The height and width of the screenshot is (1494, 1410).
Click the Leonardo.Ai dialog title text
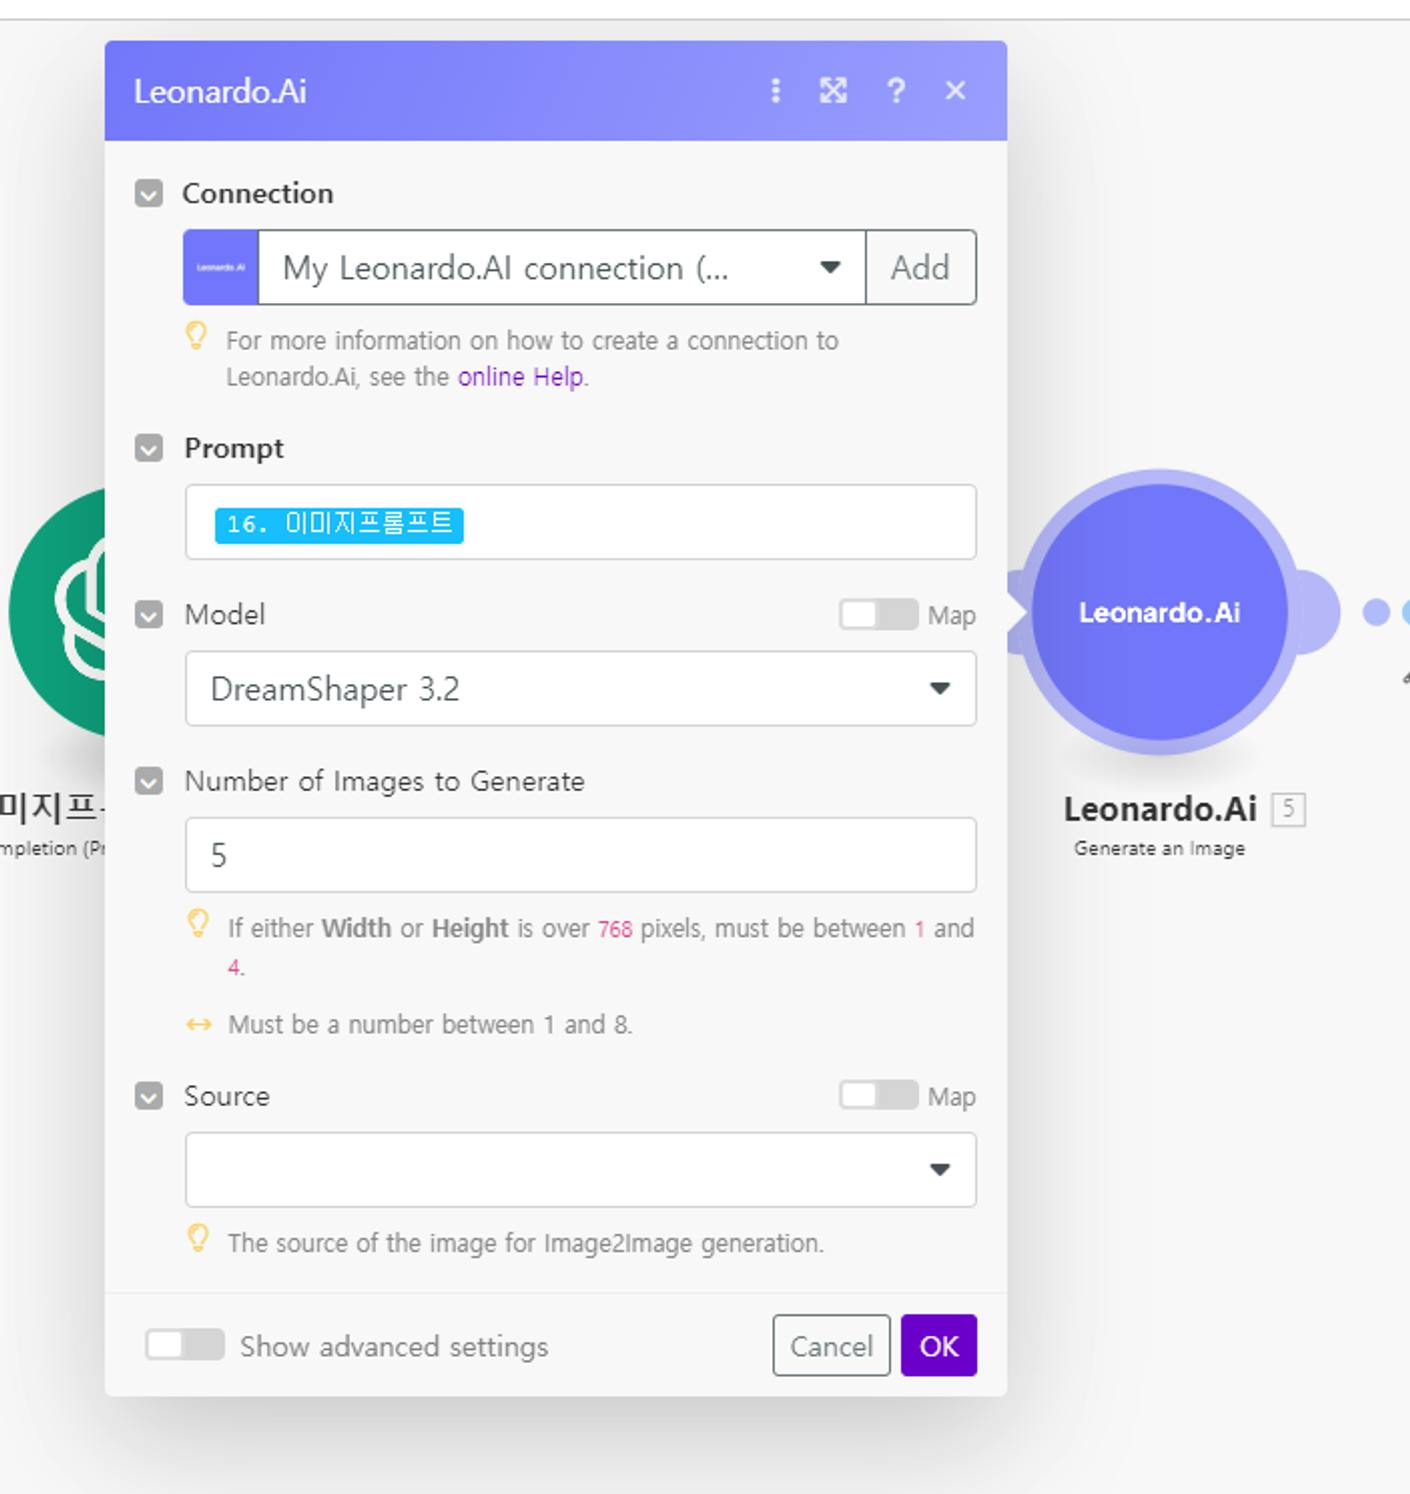[220, 91]
